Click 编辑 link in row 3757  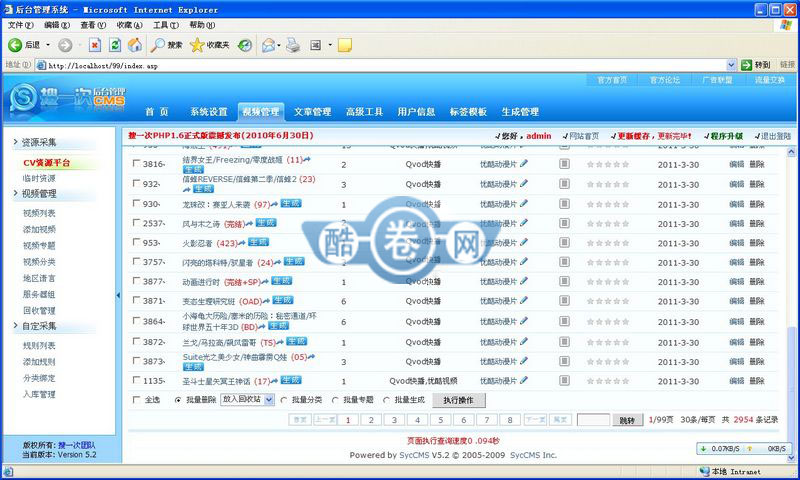(736, 262)
